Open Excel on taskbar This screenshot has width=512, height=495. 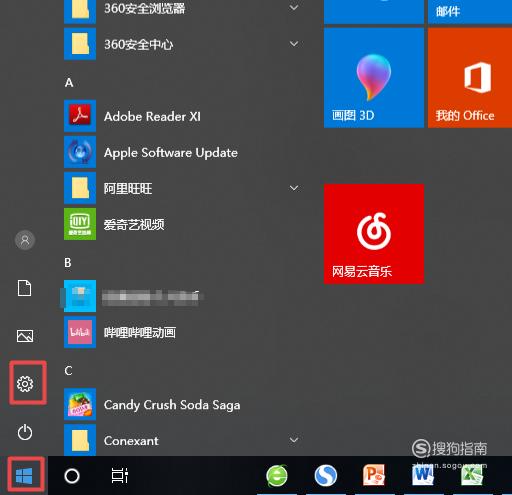tap(472, 476)
